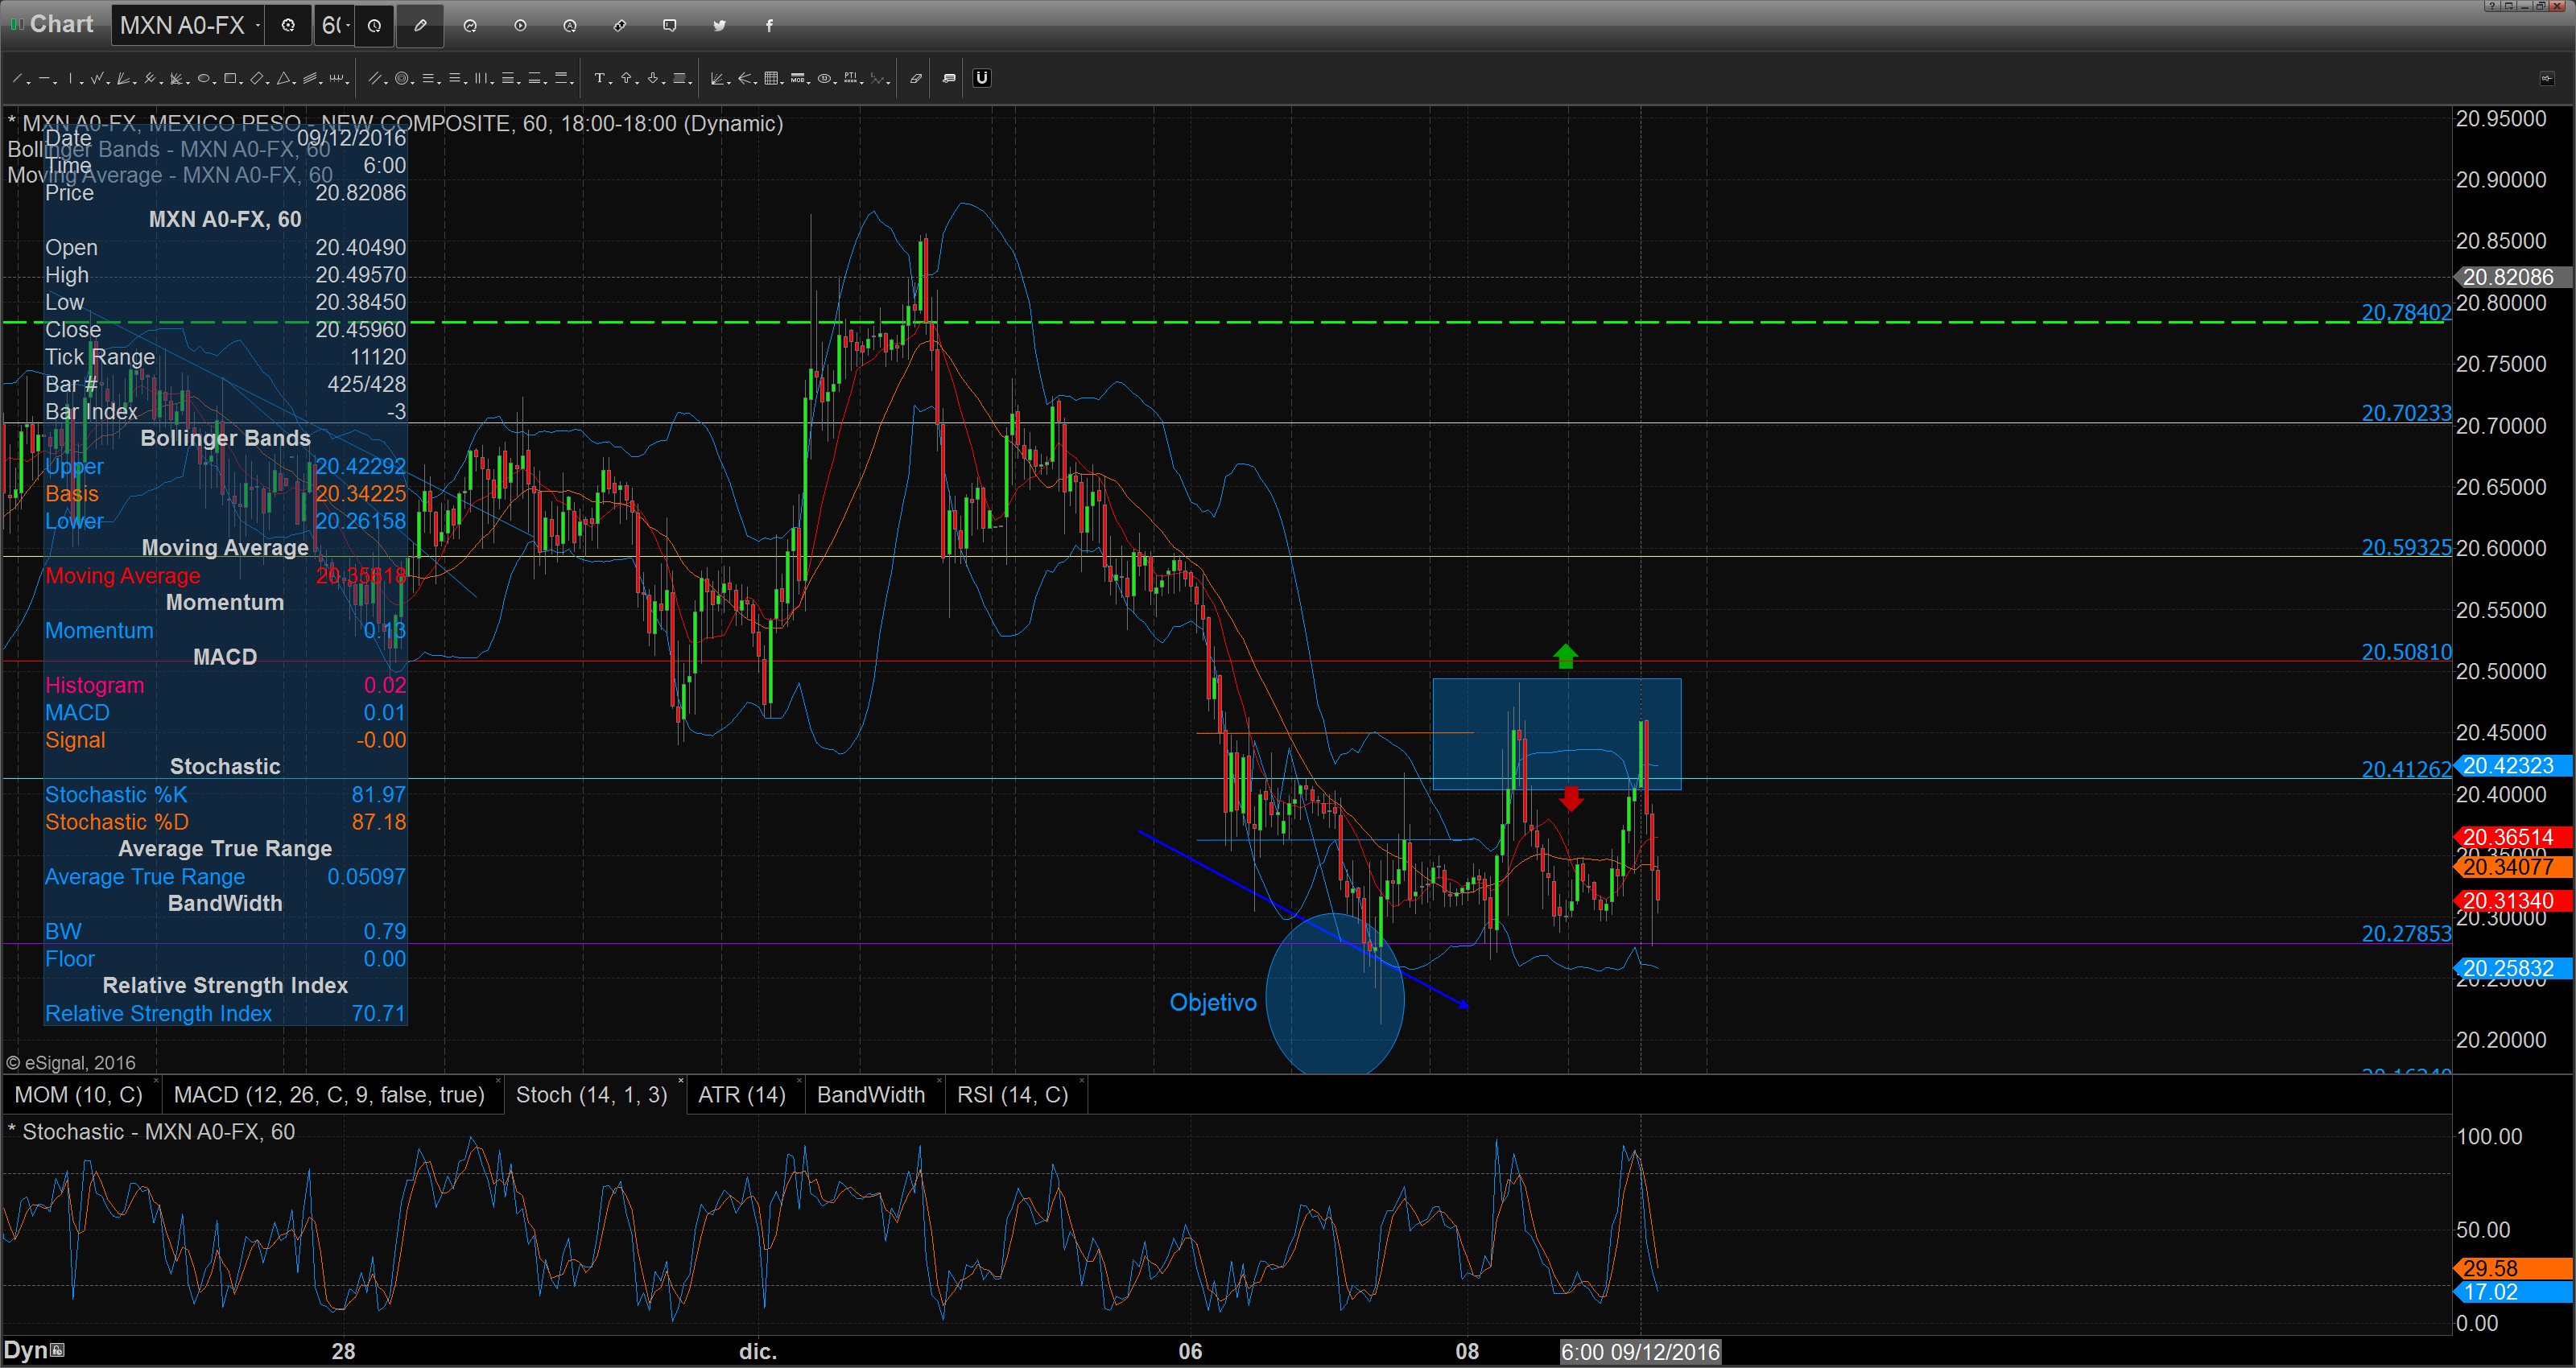The image size is (2576, 1368).
Task: Click the bar replay play icon
Action: (x=520, y=25)
